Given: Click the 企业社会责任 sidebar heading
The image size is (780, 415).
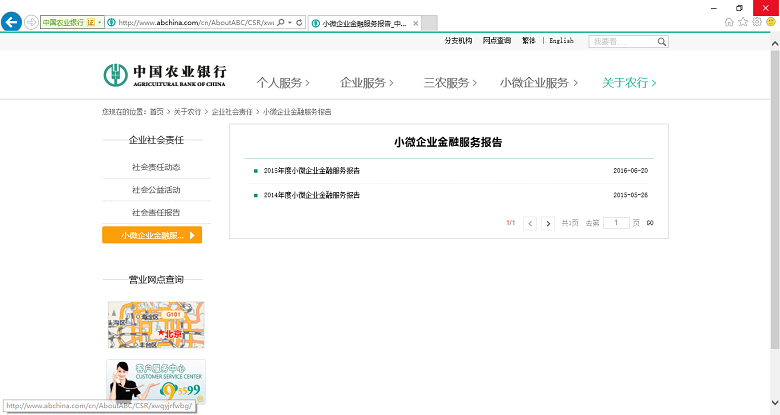Looking at the screenshot, I should coord(156,140).
